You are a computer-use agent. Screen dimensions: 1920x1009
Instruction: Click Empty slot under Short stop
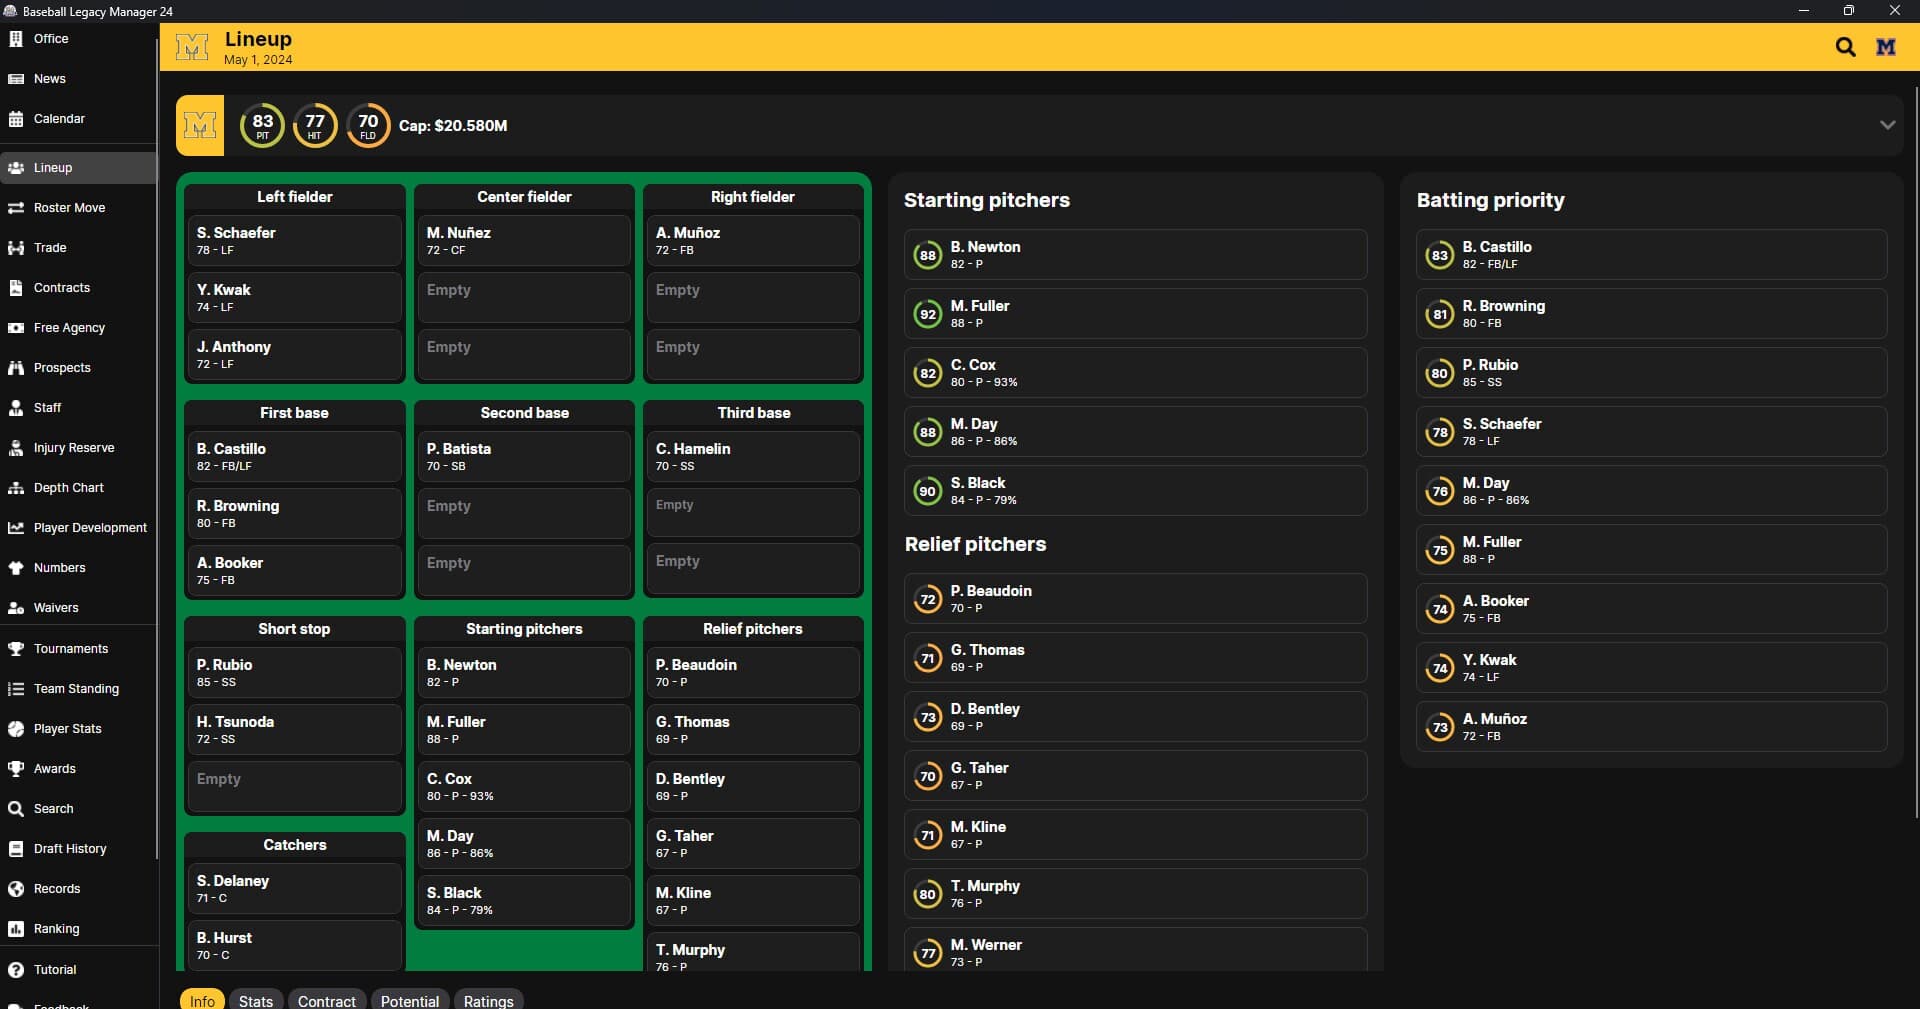[294, 786]
